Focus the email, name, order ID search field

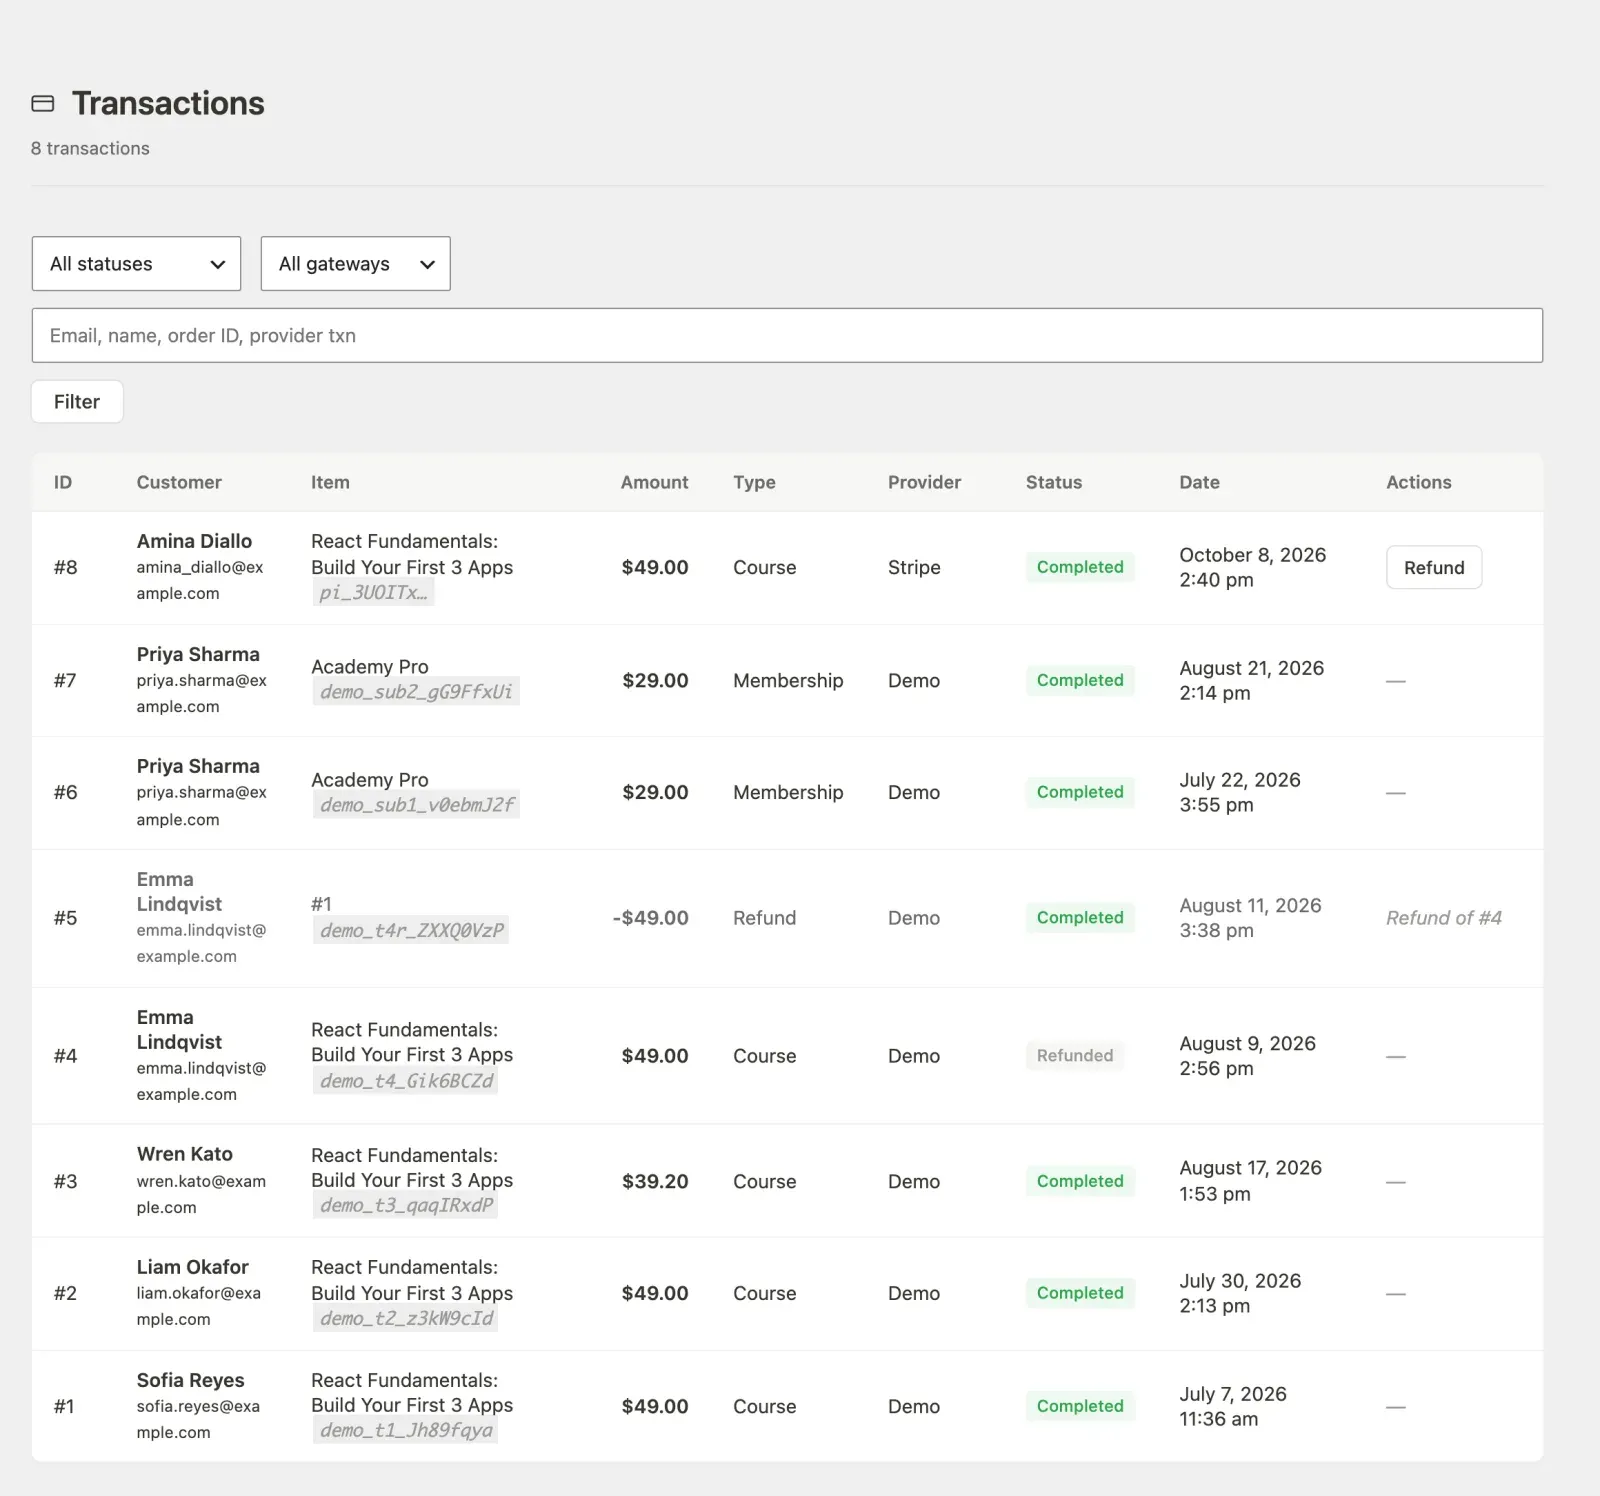pos(787,336)
